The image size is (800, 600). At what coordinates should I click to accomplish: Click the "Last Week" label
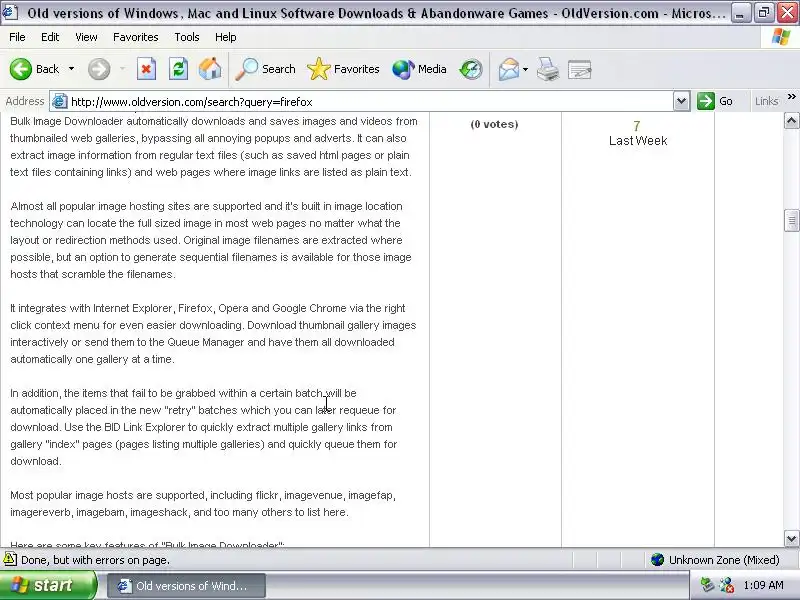coord(638,141)
